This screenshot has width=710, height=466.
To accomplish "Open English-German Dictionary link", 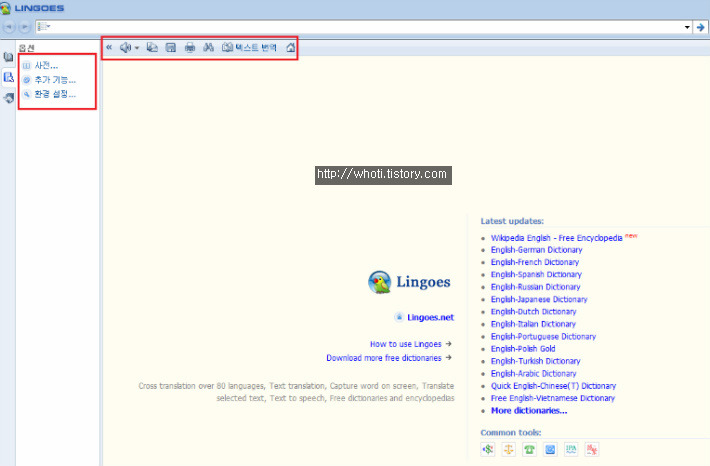I will (x=537, y=250).
